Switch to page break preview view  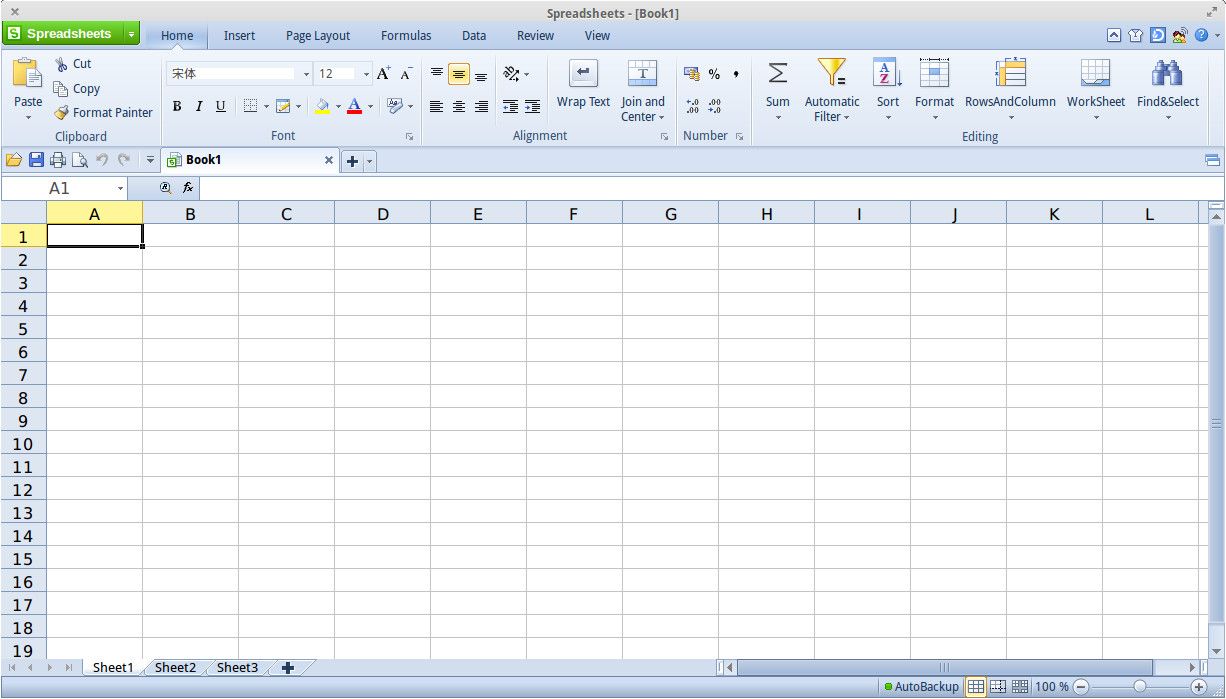tap(998, 687)
